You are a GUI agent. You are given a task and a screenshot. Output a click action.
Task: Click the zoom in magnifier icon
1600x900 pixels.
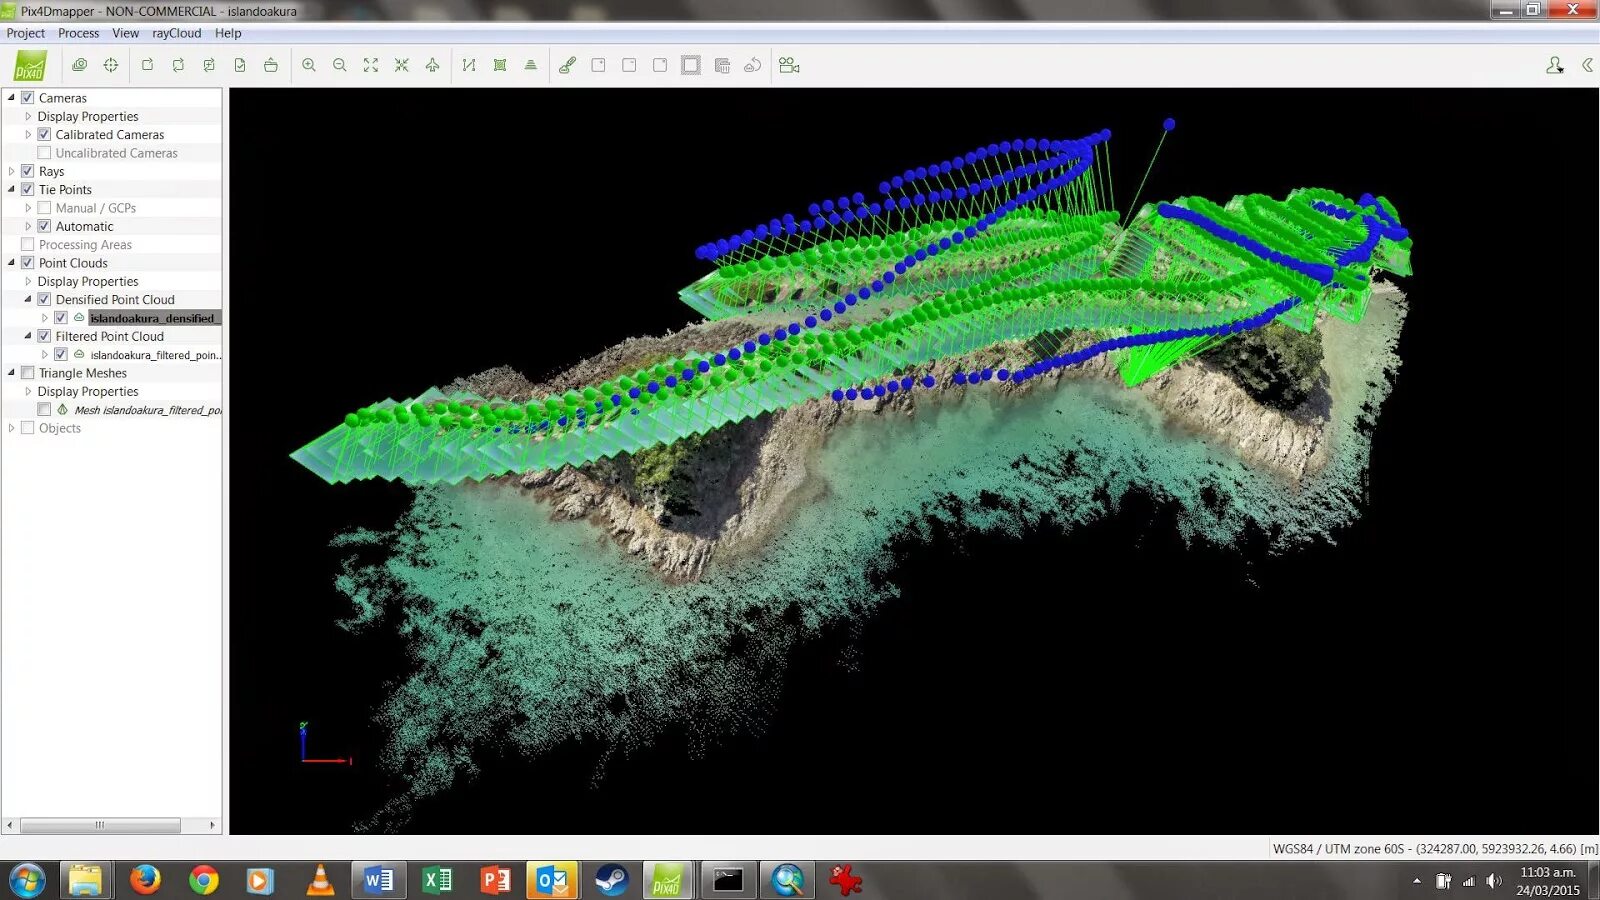pyautogui.click(x=309, y=65)
